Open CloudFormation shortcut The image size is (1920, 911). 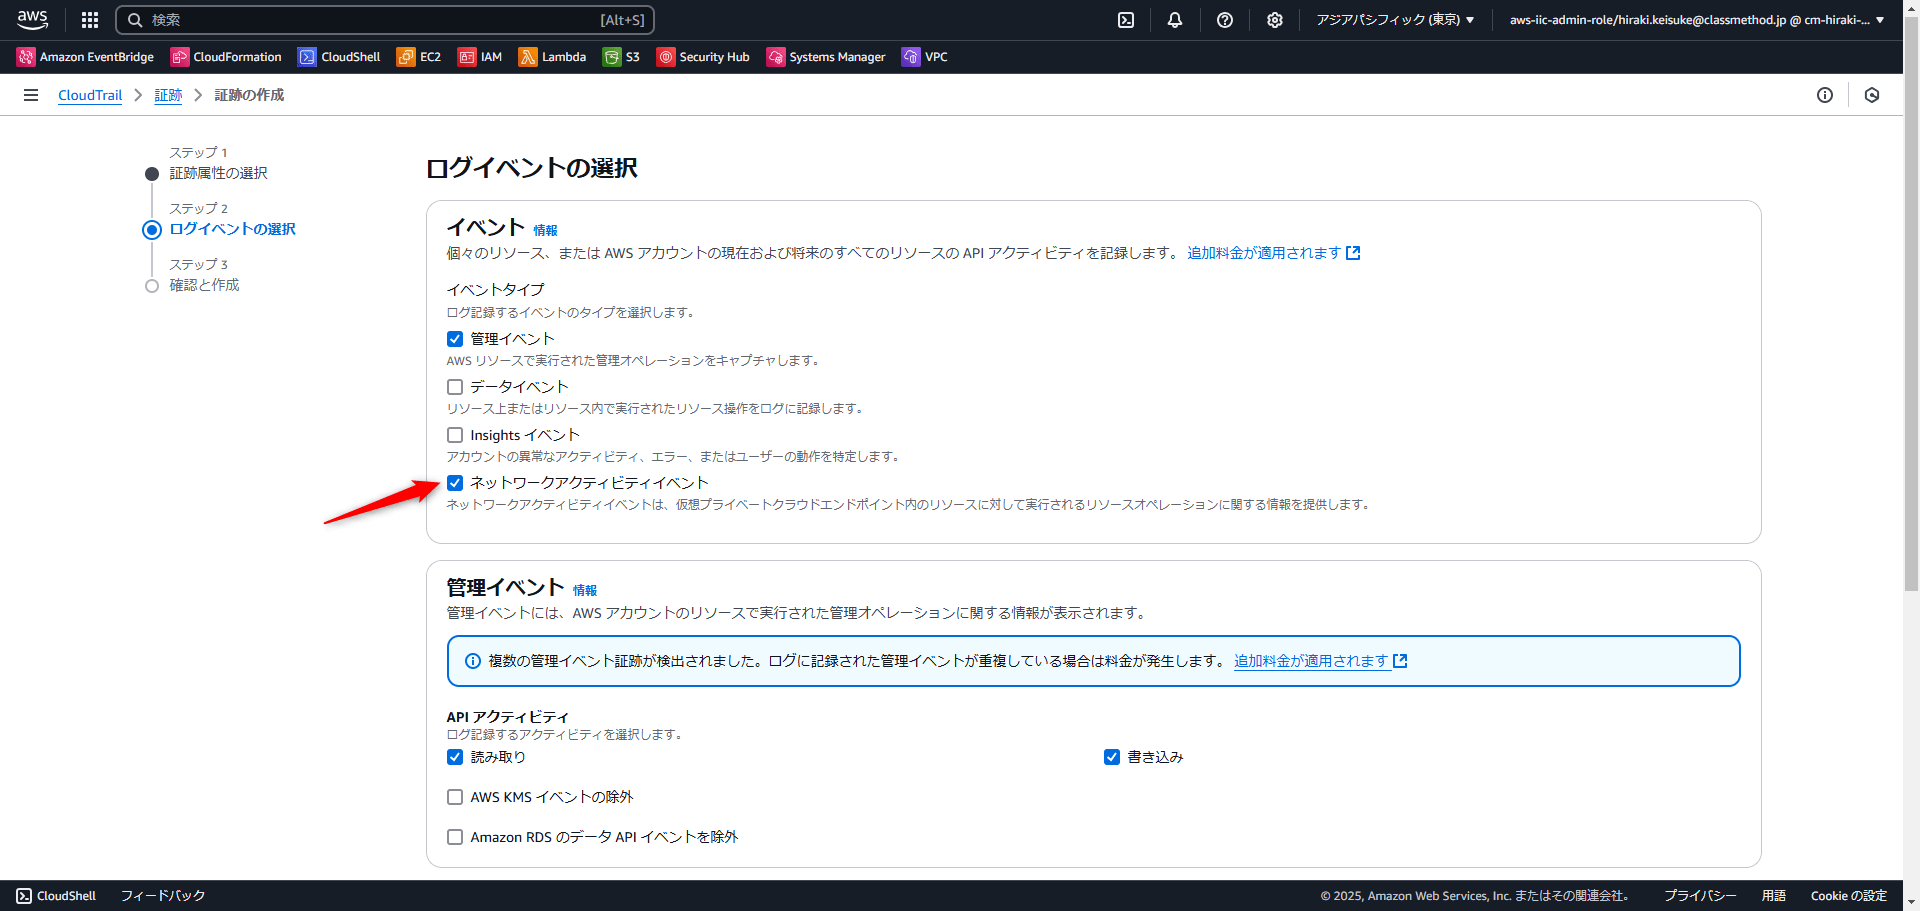(226, 57)
